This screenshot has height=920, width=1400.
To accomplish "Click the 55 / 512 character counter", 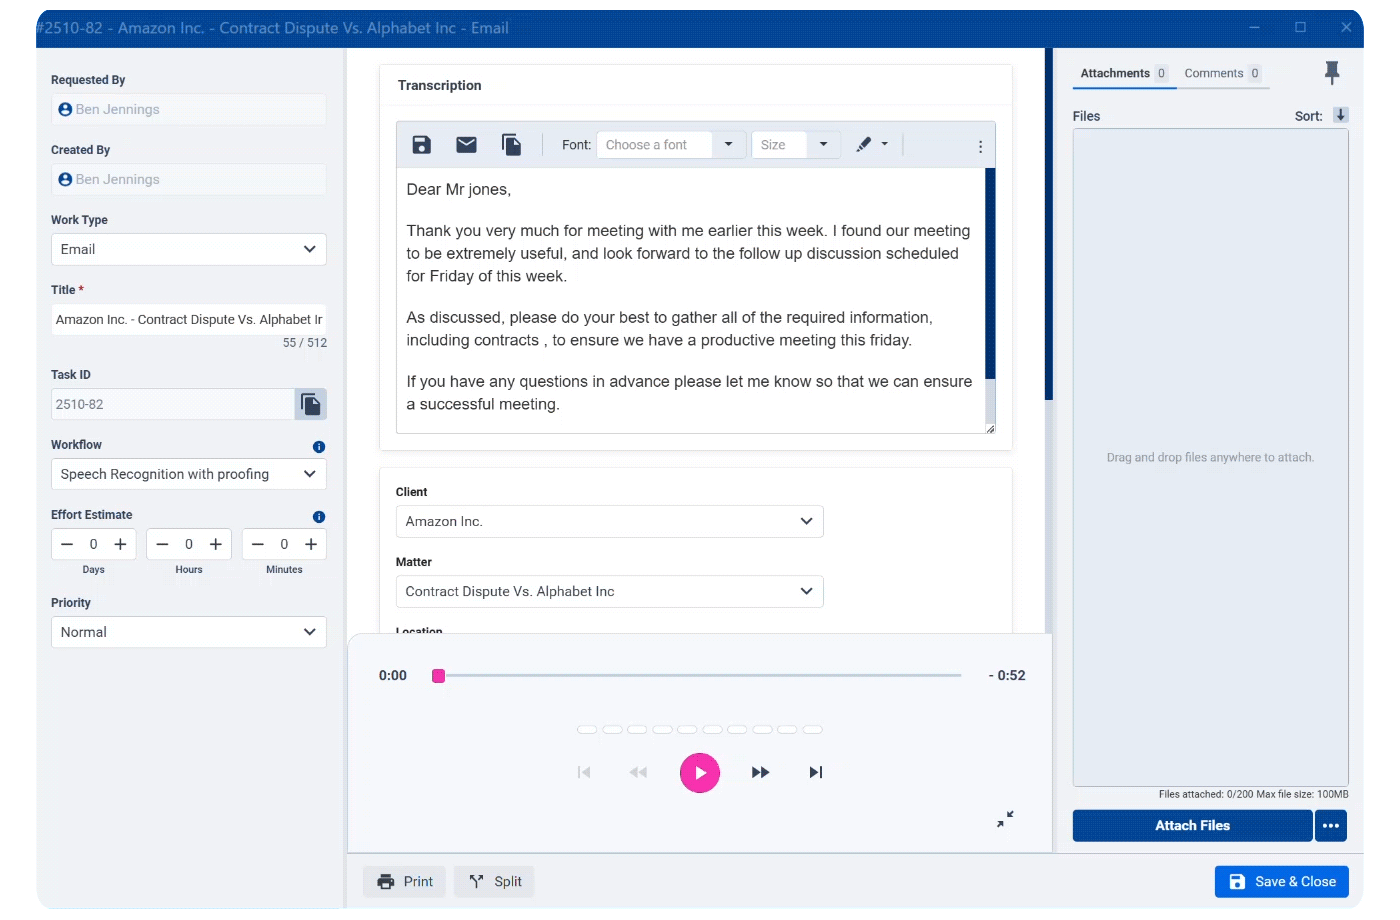I will pyautogui.click(x=305, y=343).
